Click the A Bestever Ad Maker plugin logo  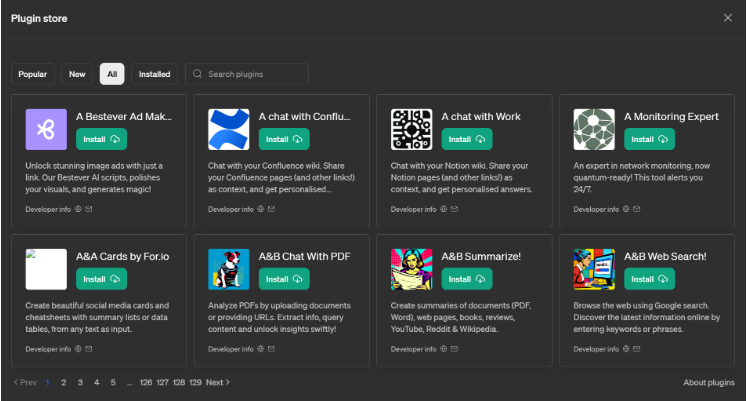tap(46, 129)
